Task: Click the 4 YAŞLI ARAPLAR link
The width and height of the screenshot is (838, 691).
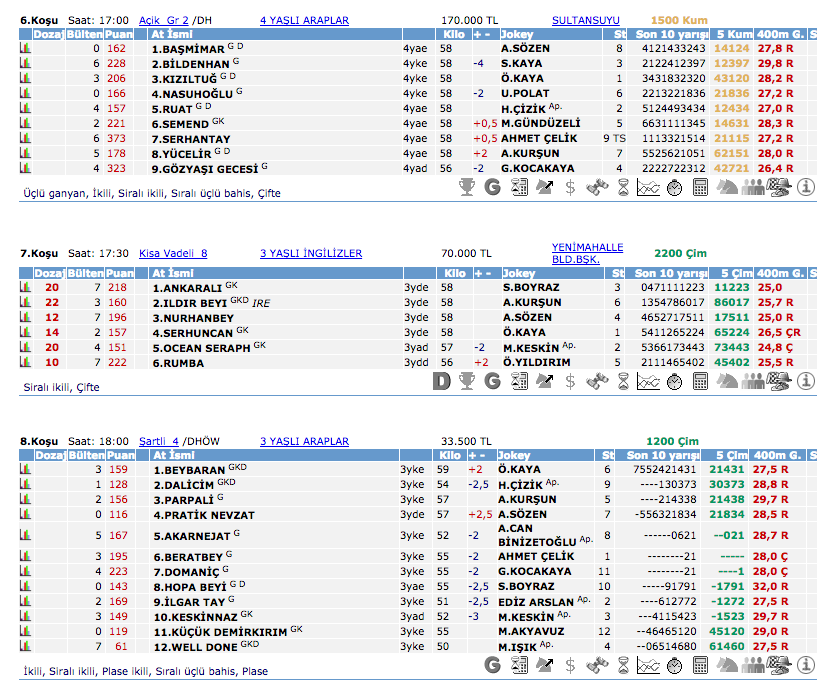Action: (304, 19)
